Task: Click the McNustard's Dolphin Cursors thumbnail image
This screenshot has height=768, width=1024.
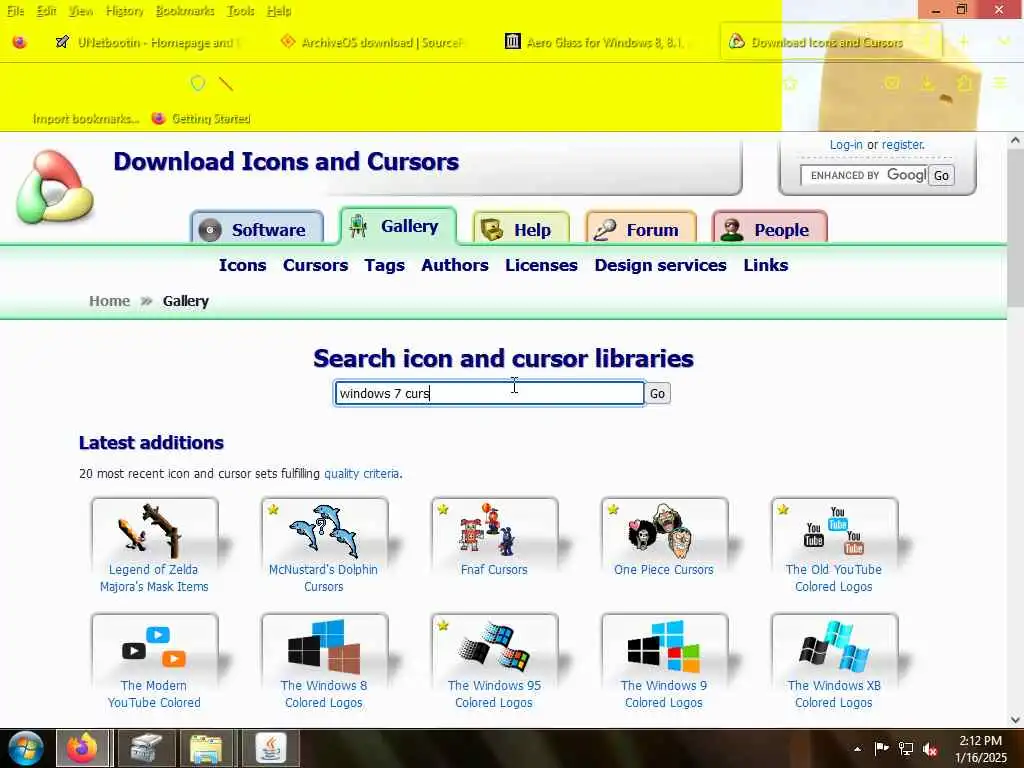Action: click(324, 531)
